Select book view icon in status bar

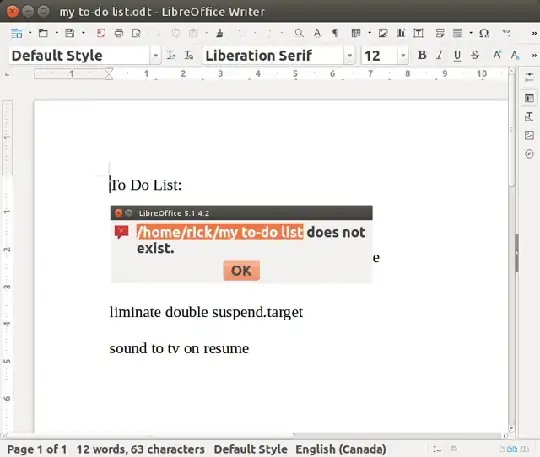pyautogui.click(x=525, y=449)
